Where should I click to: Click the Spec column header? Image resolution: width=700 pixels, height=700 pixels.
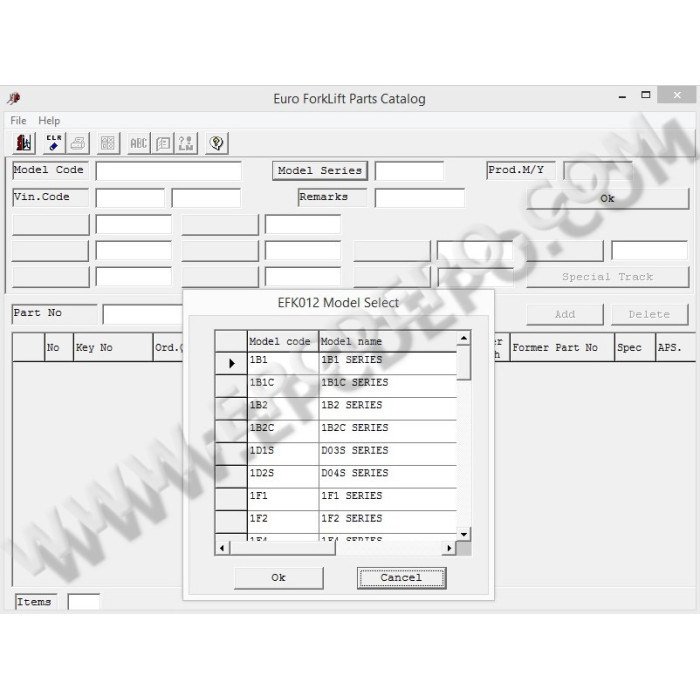click(x=635, y=347)
